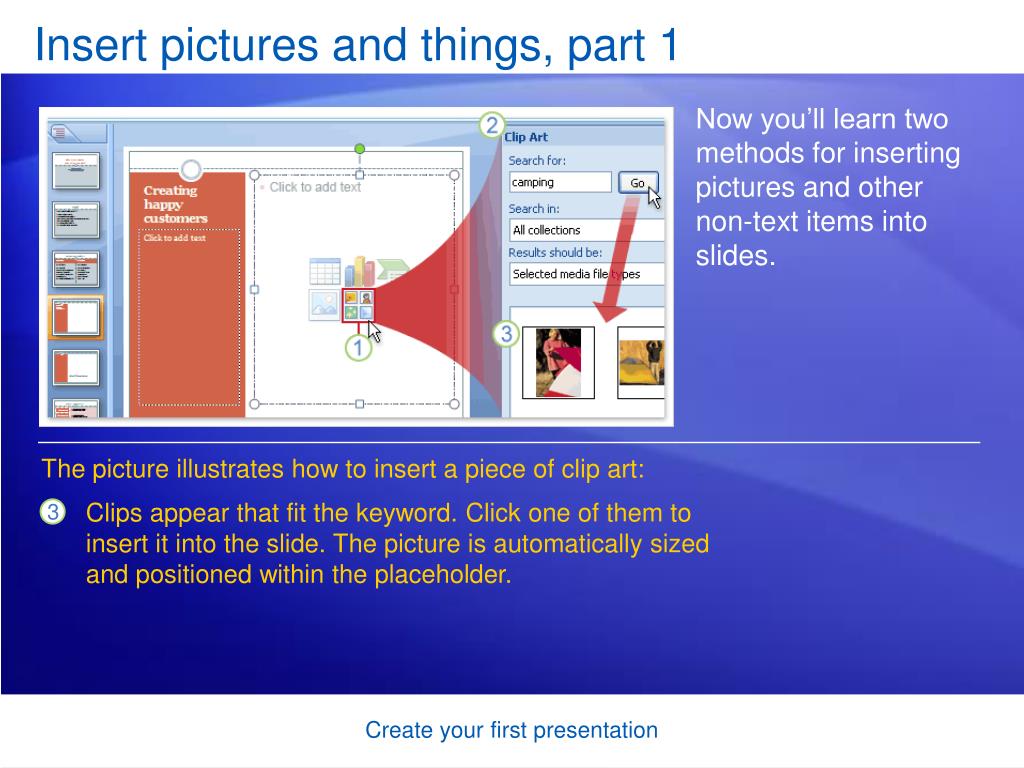
Task: Click the 'Results should be:' label
Action: tap(555, 253)
